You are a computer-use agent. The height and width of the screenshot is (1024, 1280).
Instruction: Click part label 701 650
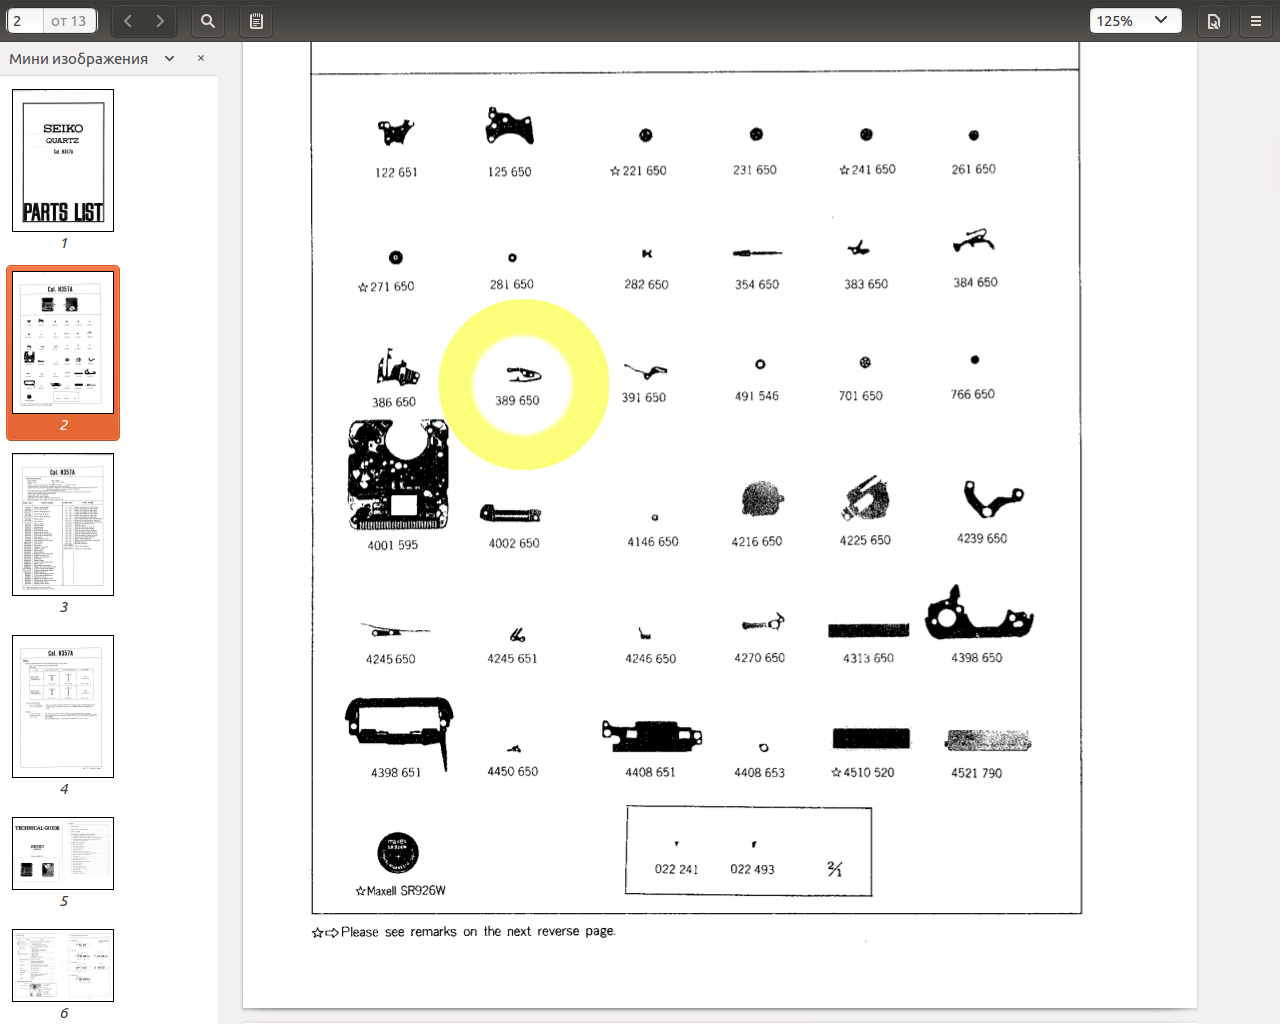pos(860,396)
